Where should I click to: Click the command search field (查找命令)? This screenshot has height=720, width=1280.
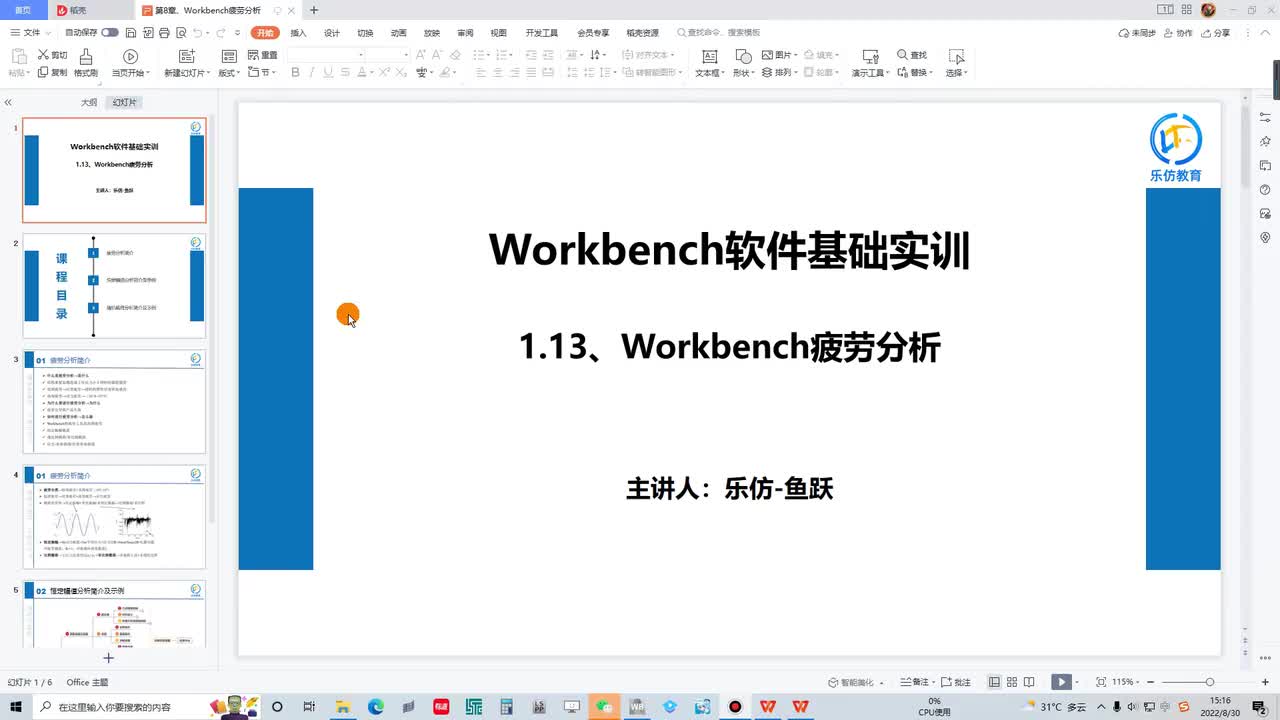coord(718,33)
